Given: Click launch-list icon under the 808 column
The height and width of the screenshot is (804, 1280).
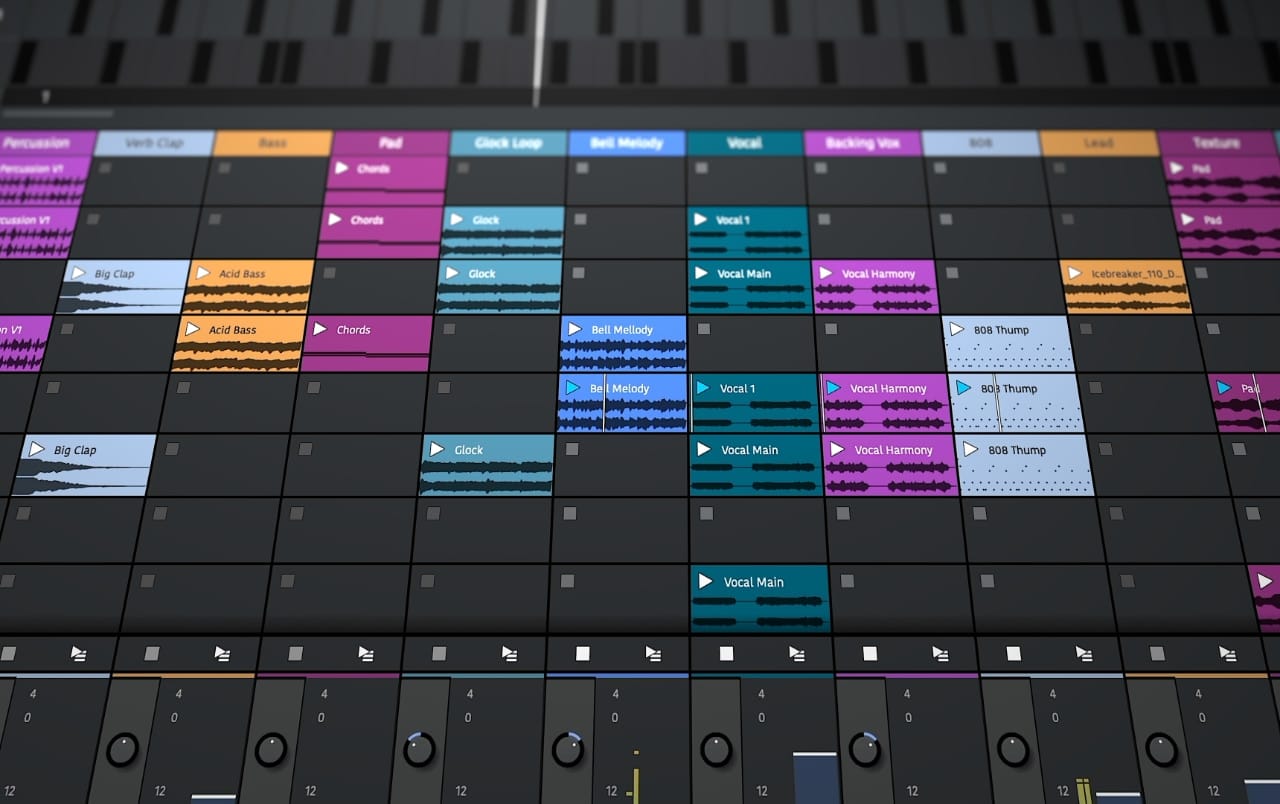Looking at the screenshot, I should 1084,654.
